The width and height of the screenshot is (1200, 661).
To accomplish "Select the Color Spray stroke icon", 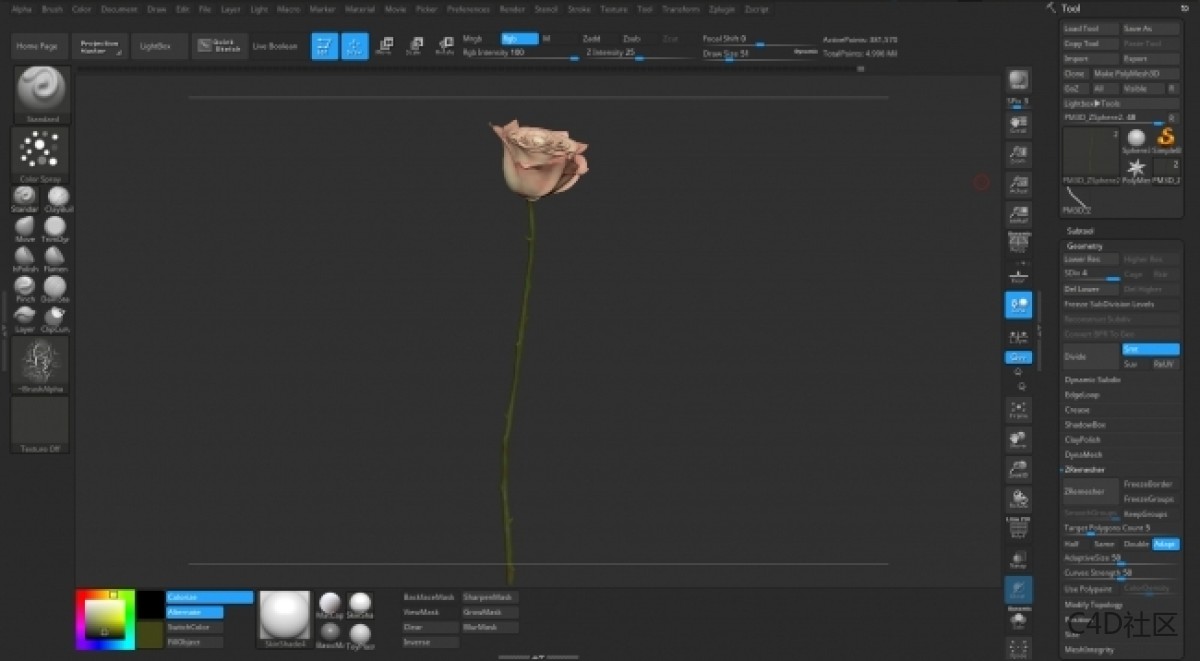I will pyautogui.click(x=41, y=150).
